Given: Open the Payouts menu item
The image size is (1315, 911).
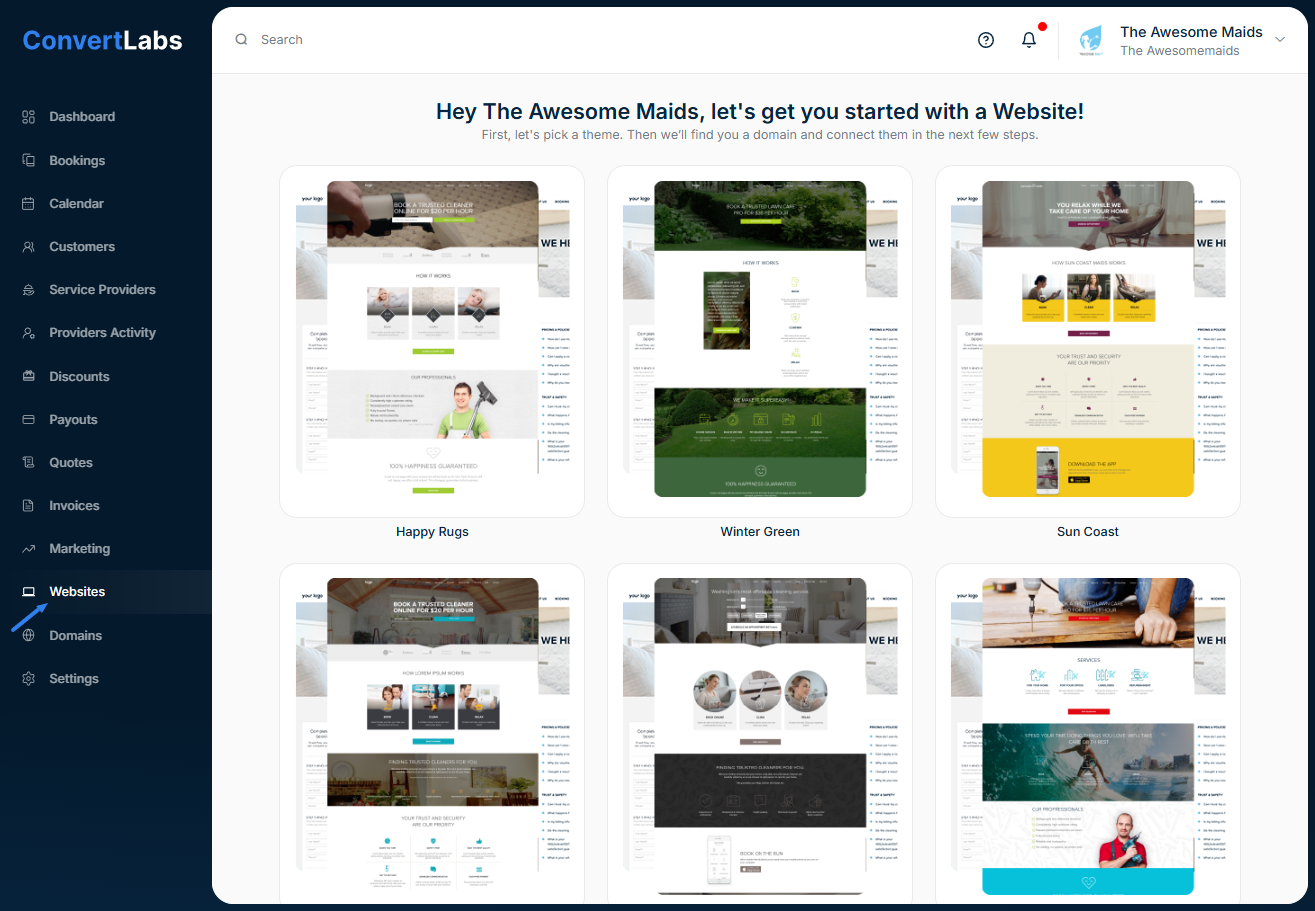Looking at the screenshot, I should pos(73,420).
